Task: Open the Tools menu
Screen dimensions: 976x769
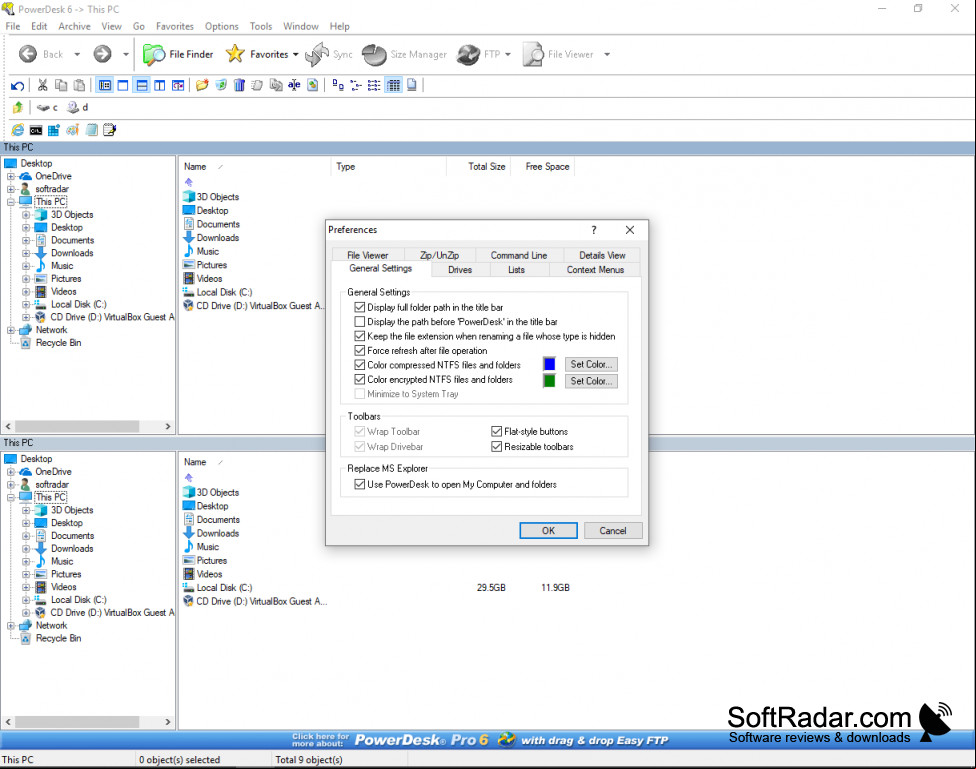Action: tap(261, 26)
